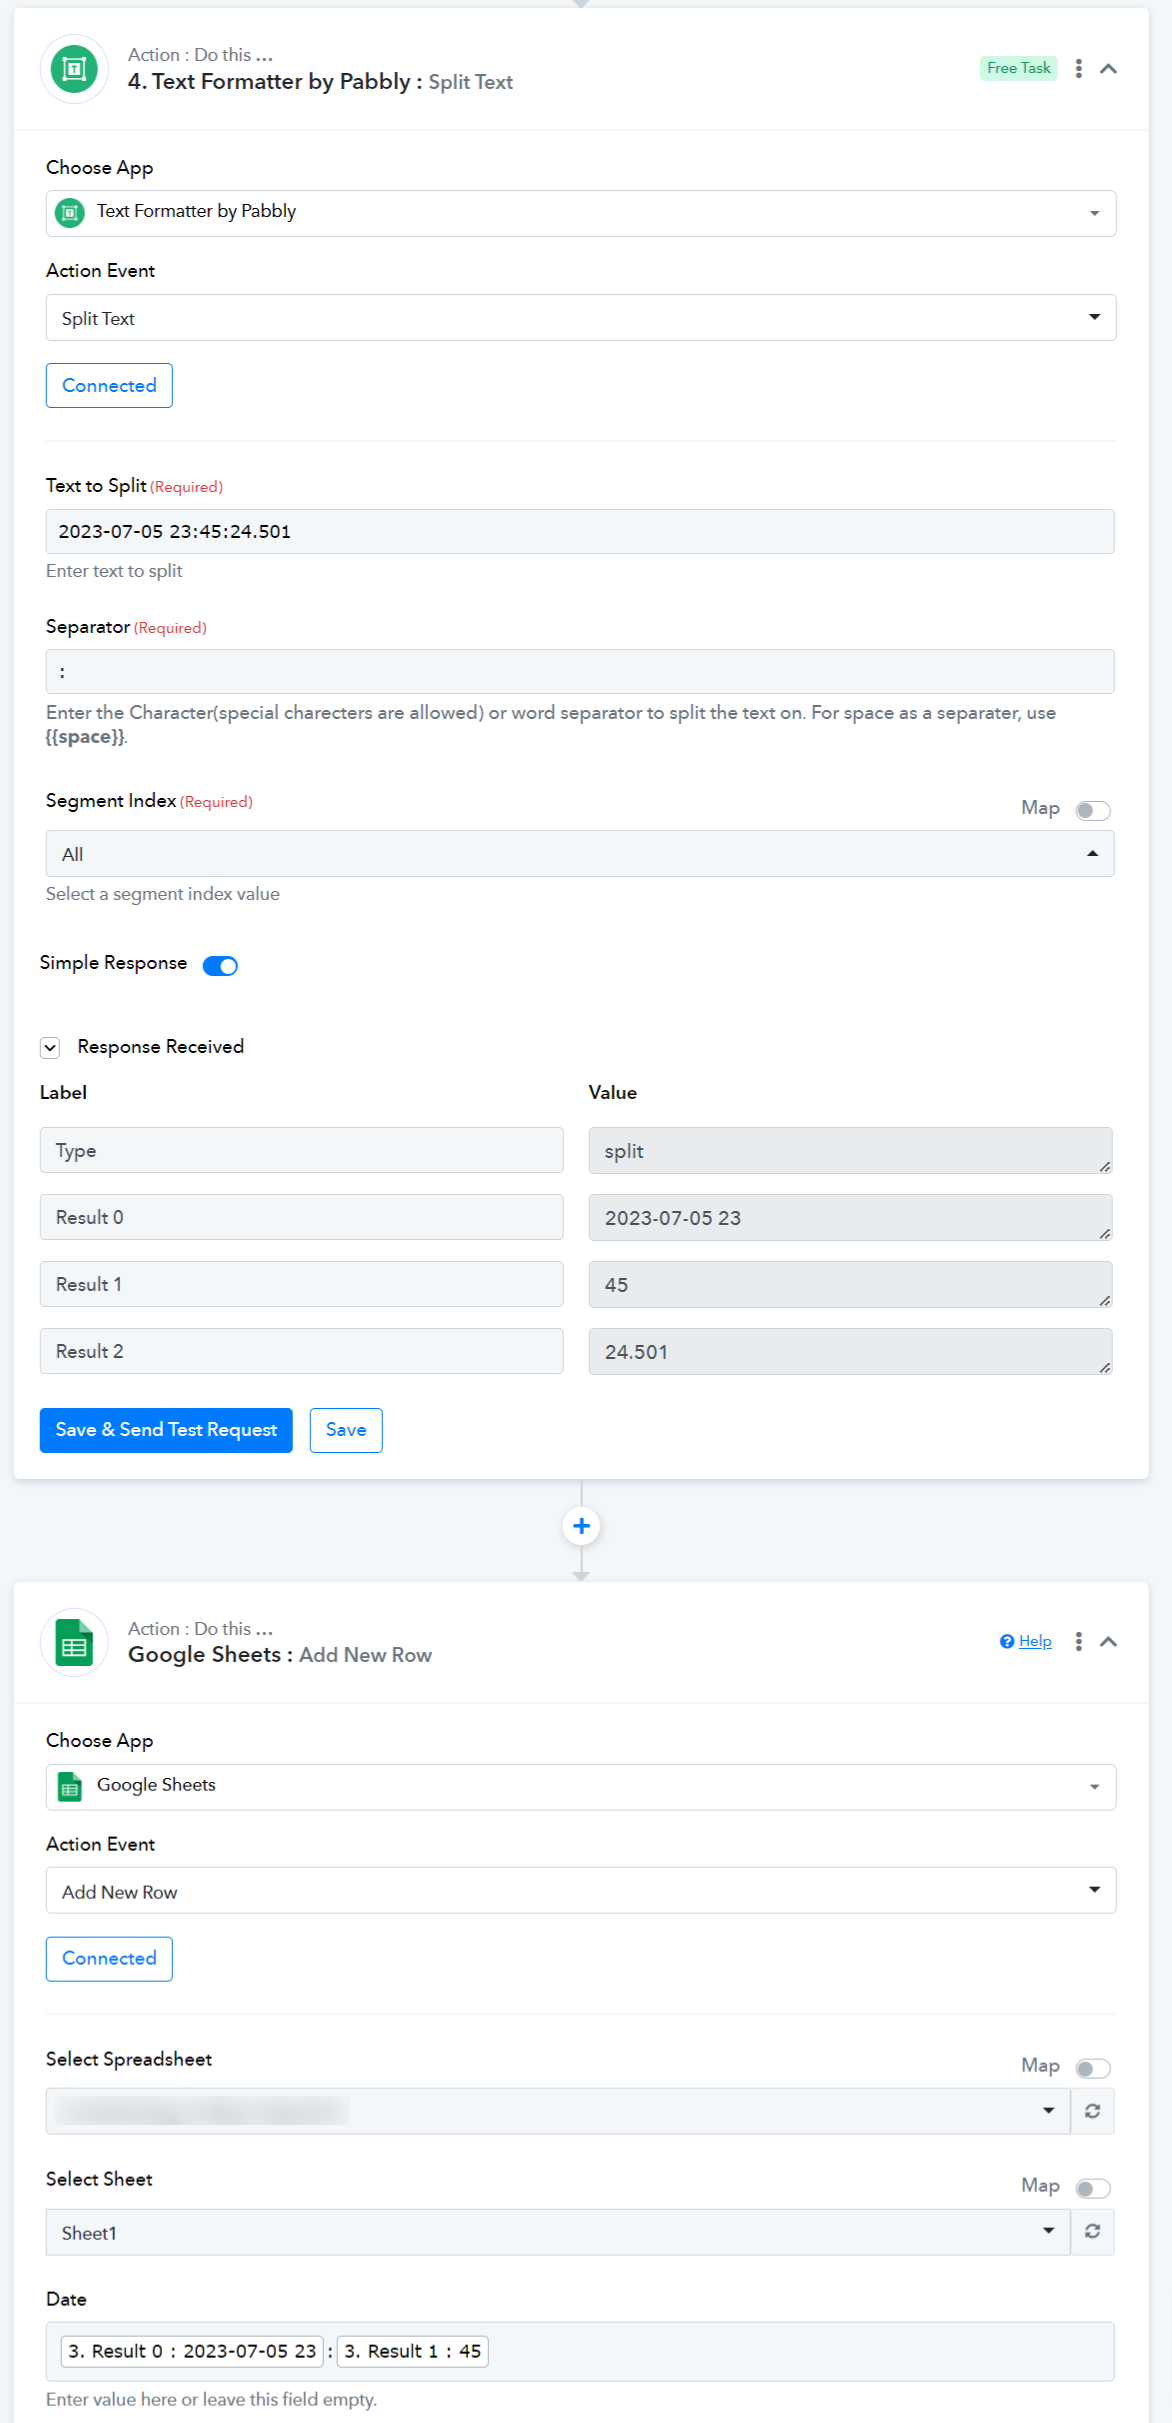Collapse the Response Received section
This screenshot has width=1172, height=2423.
(x=50, y=1047)
